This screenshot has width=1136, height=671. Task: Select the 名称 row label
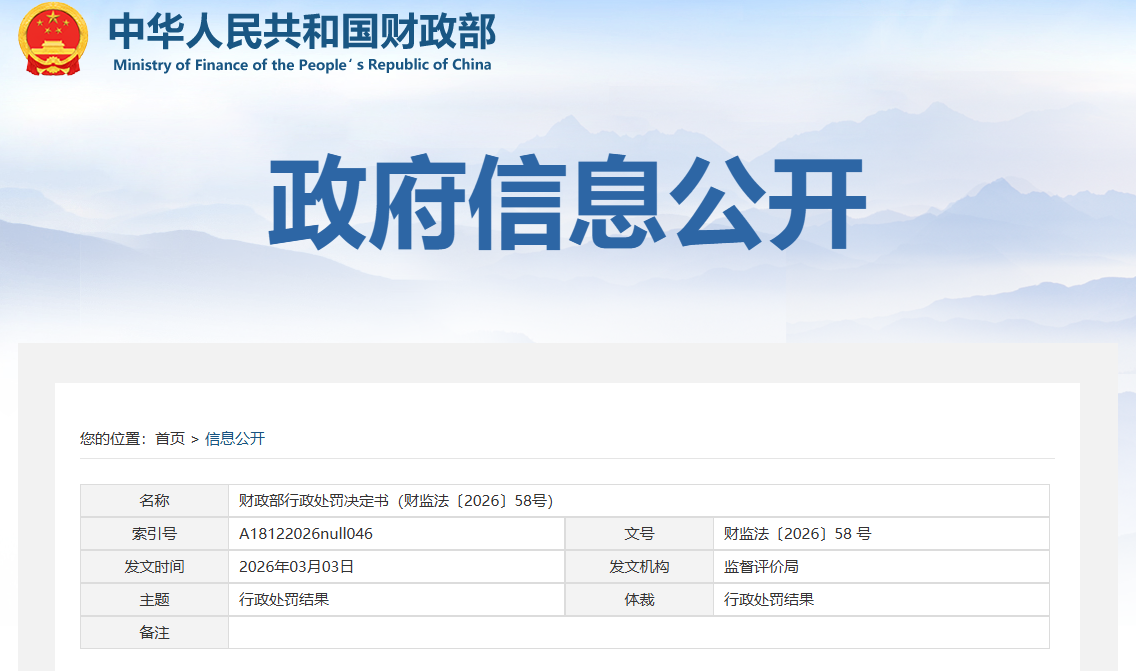[x=154, y=500]
